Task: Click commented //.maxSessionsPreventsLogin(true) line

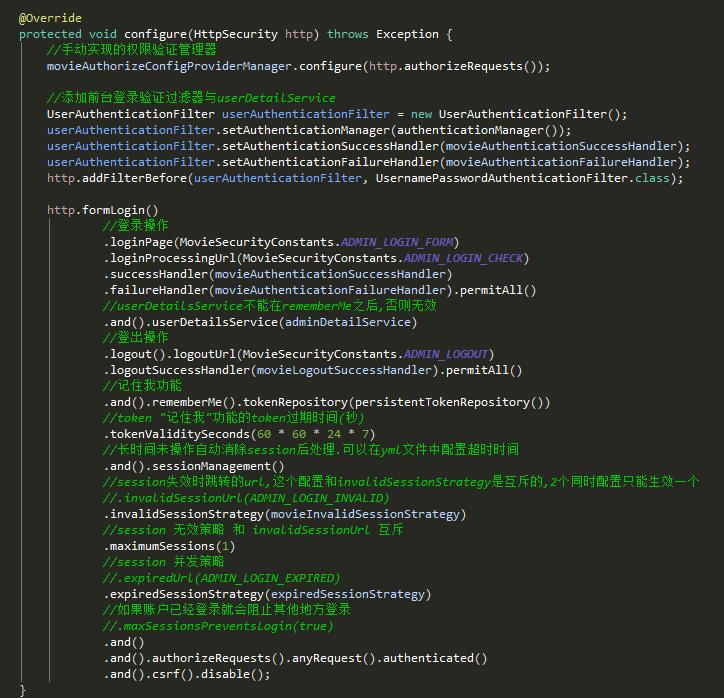Action: coord(217,626)
